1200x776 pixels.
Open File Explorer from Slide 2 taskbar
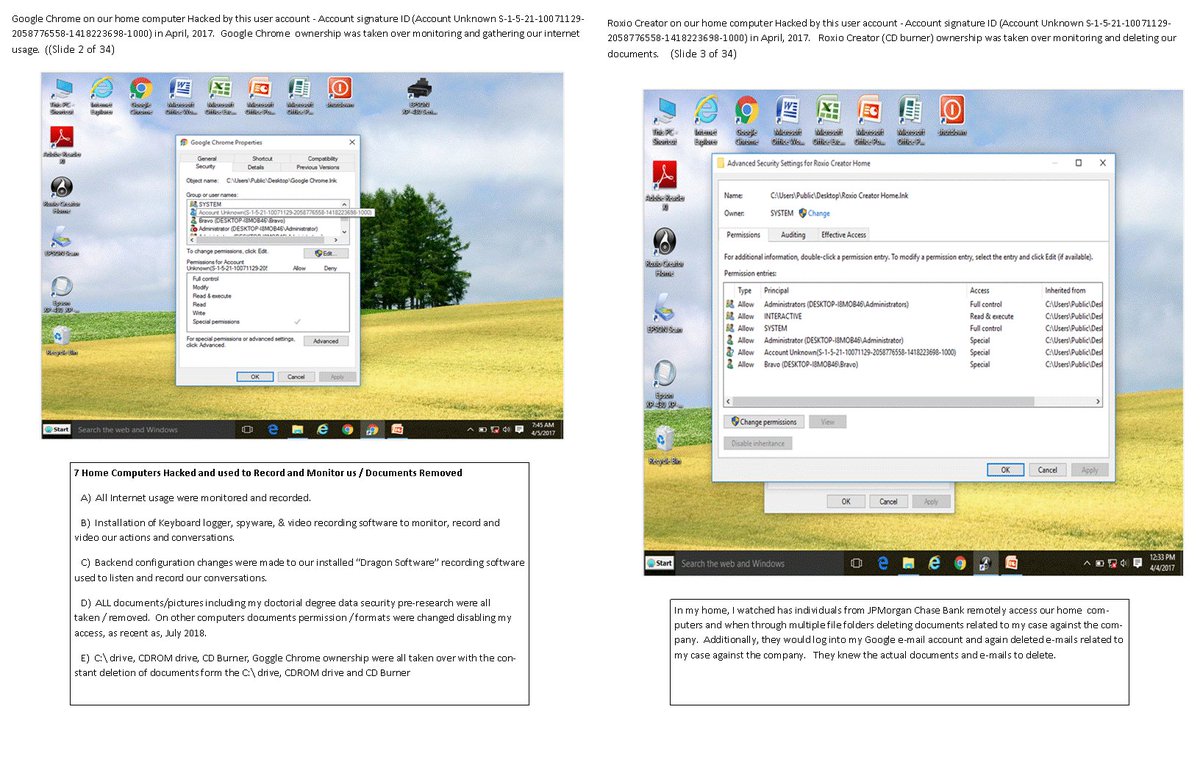tap(297, 429)
